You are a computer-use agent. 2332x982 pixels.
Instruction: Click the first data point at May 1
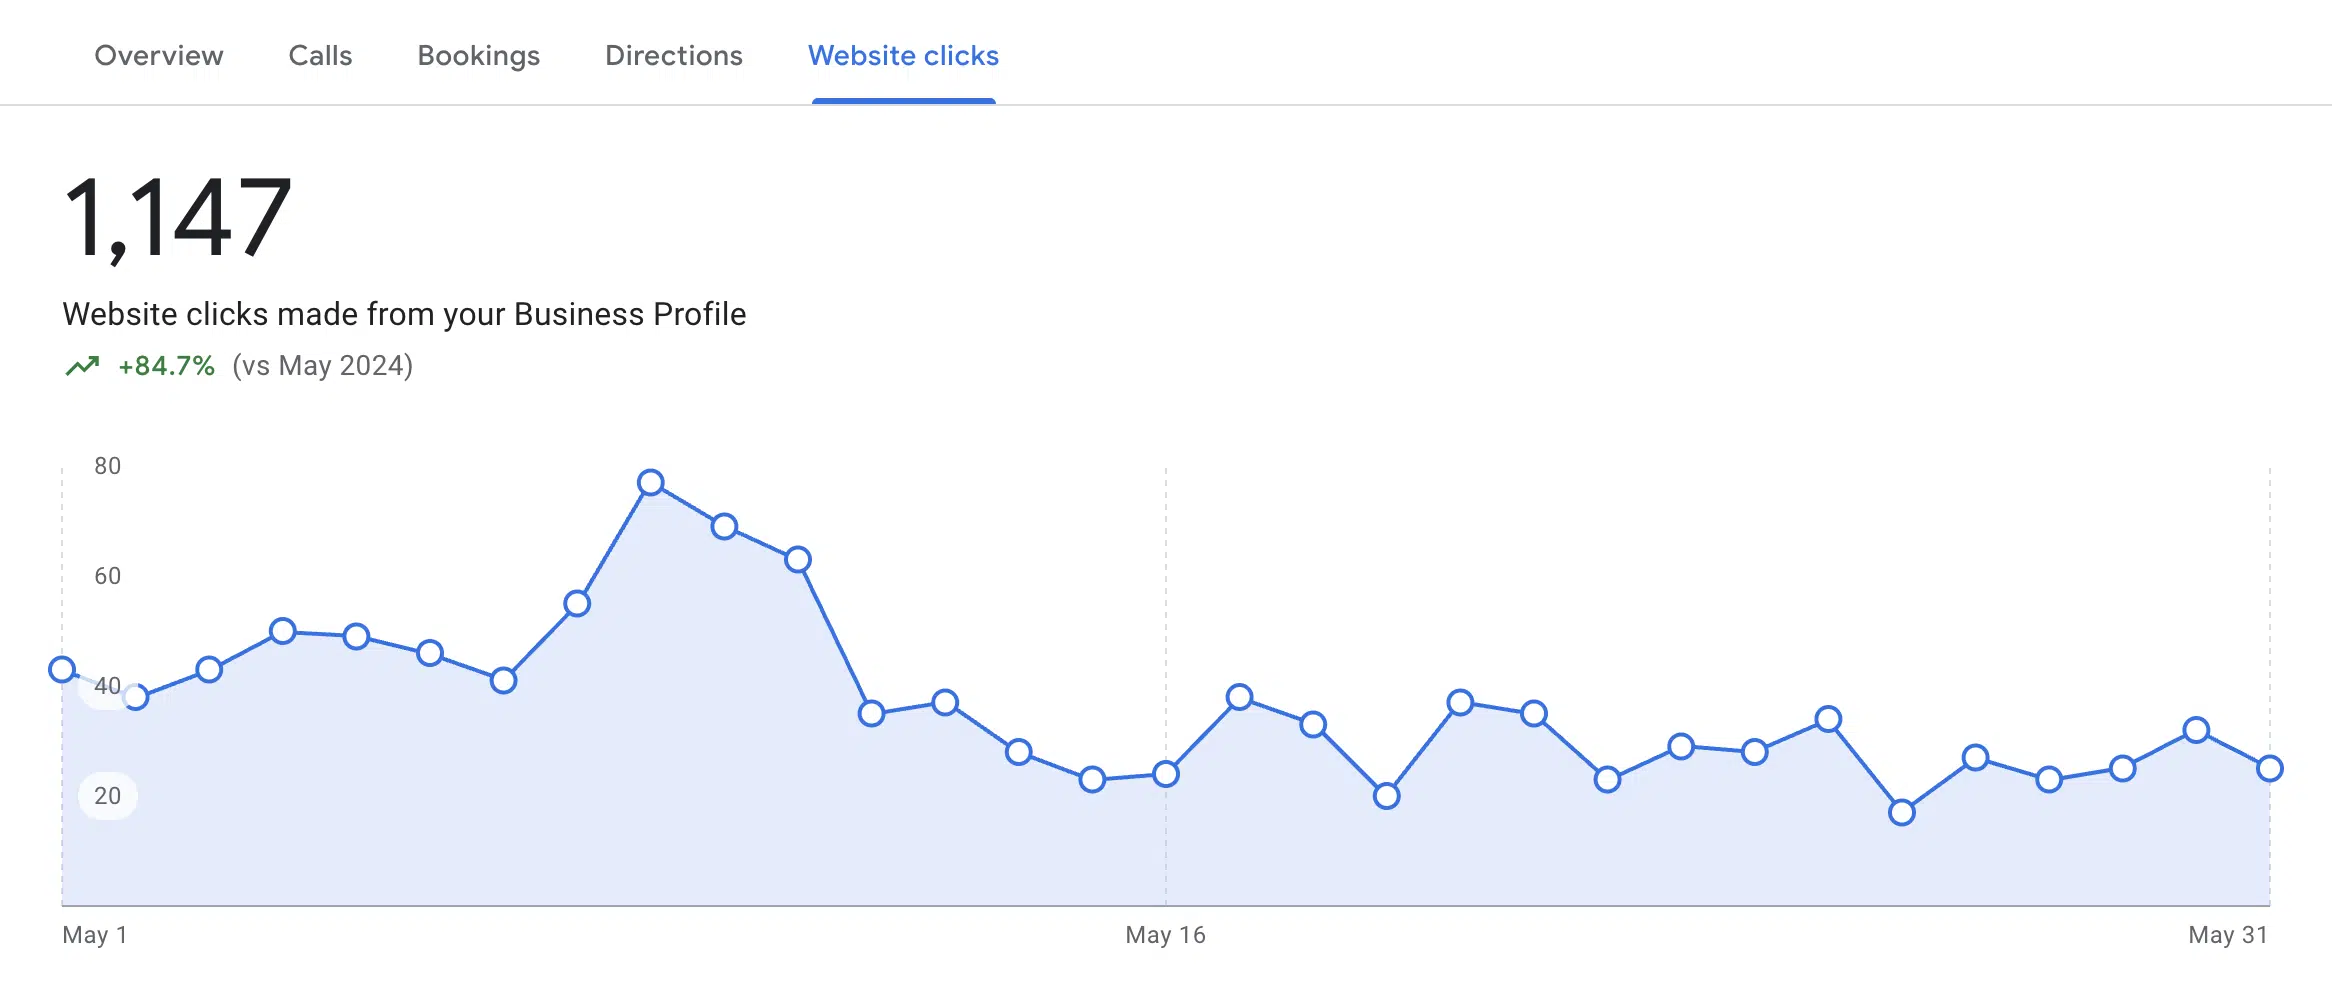[x=62, y=670]
